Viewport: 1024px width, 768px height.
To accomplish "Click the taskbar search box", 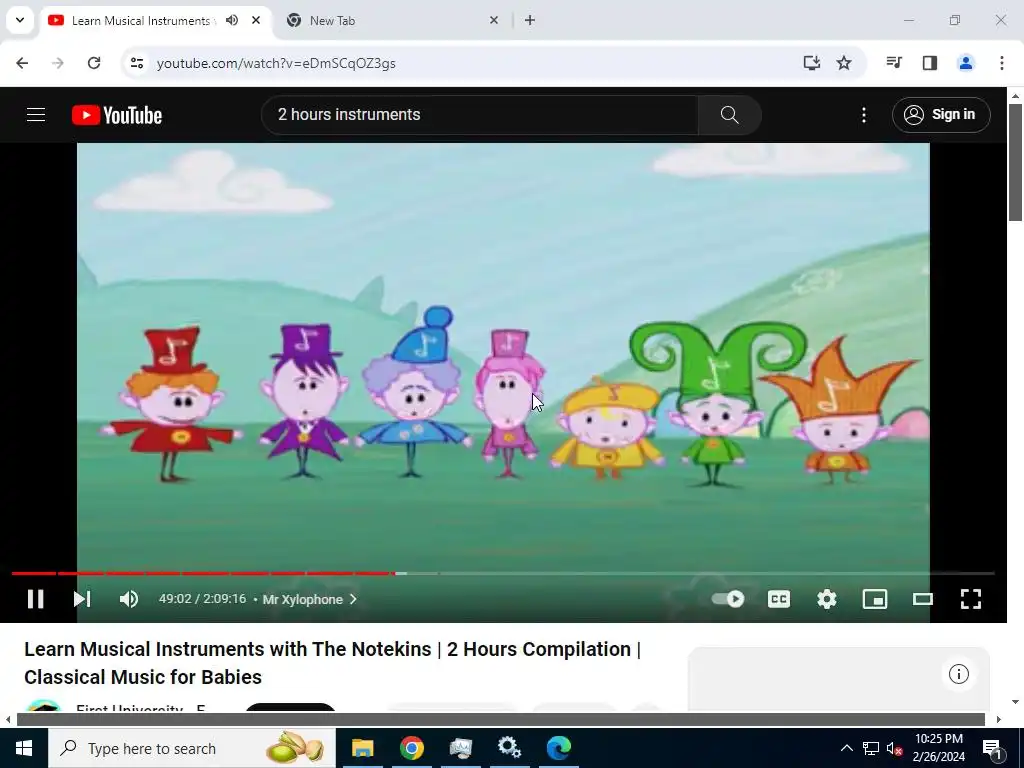I will pos(191,748).
